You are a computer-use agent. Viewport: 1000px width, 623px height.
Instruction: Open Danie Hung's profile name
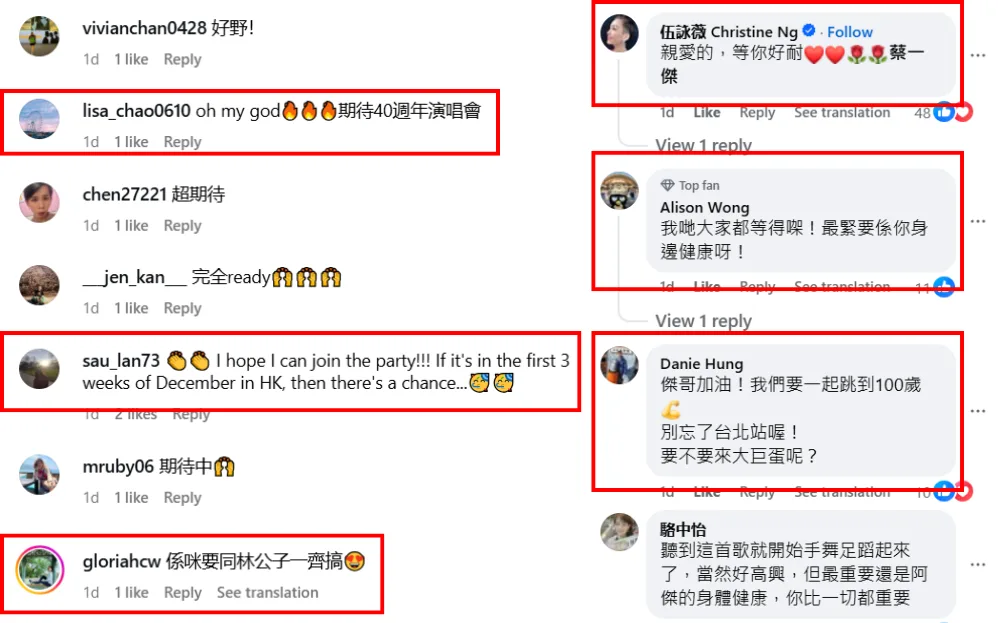(x=702, y=364)
